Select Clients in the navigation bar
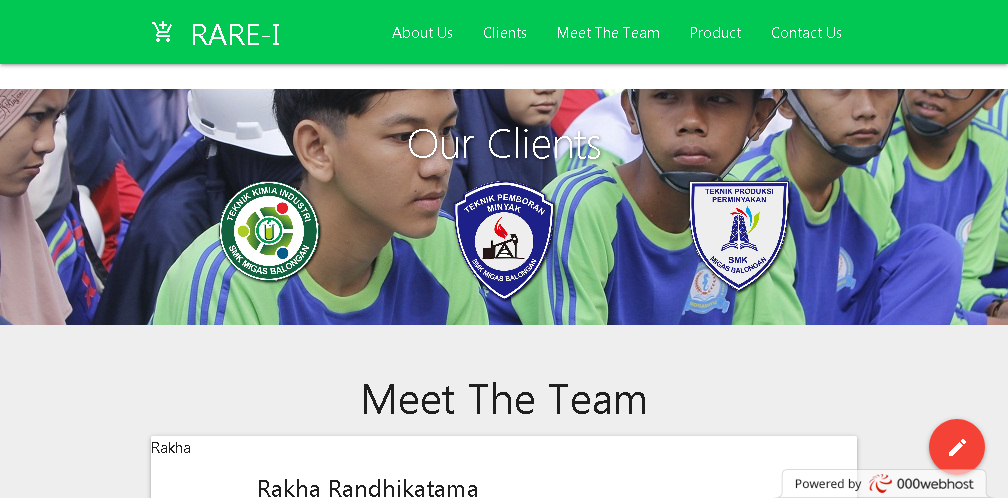The height and width of the screenshot is (498, 1008). point(505,33)
